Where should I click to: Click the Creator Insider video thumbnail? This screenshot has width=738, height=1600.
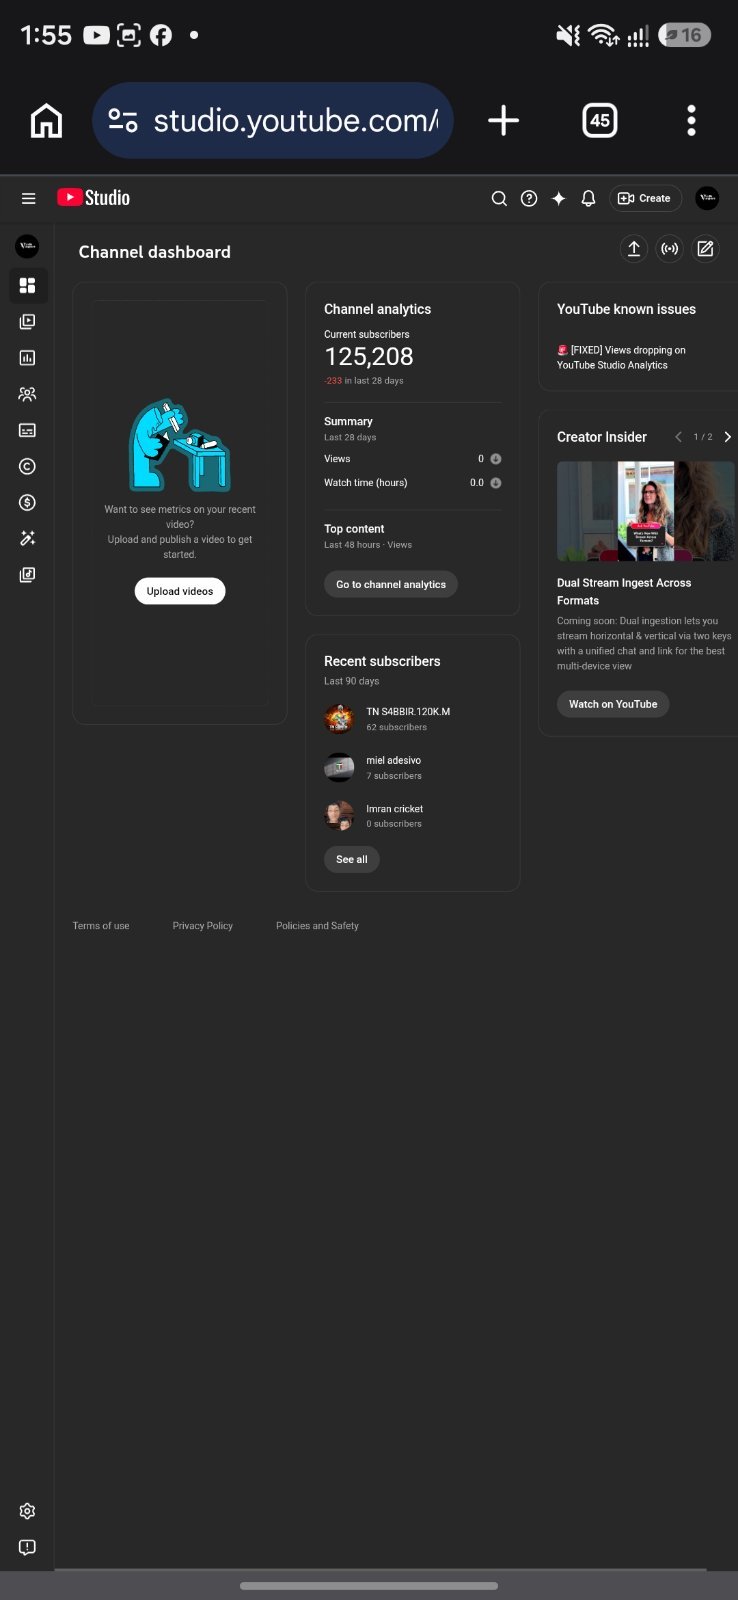(x=646, y=511)
